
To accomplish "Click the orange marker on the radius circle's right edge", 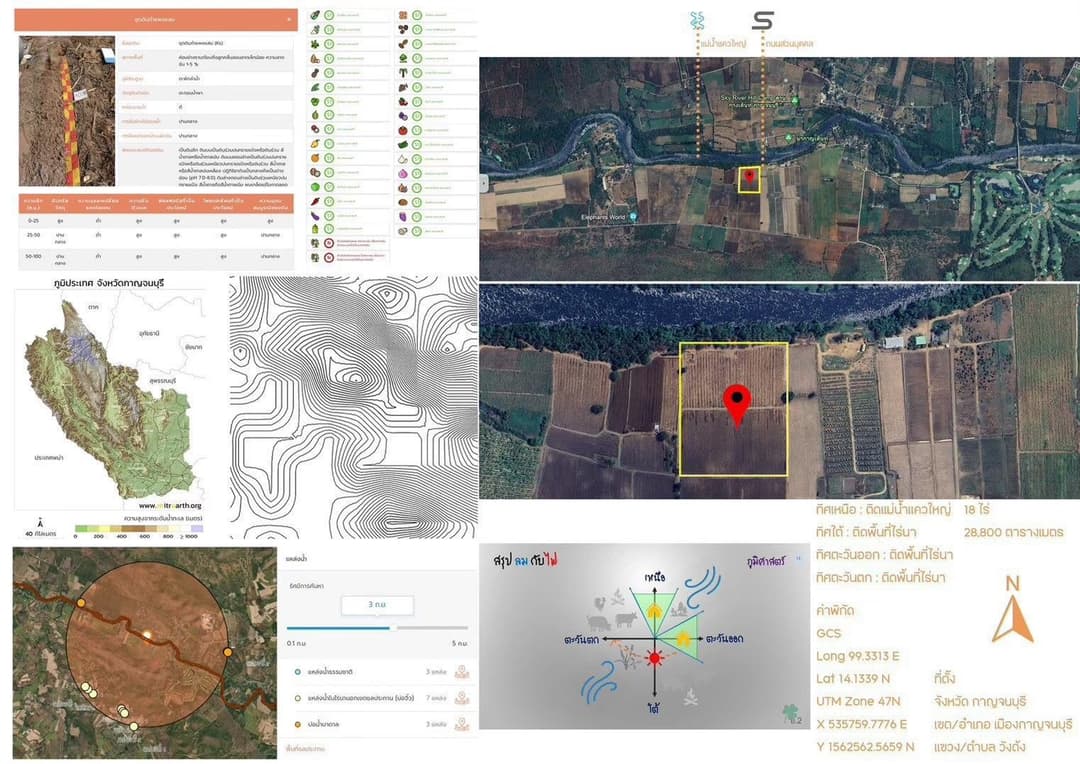I will pos(228,652).
